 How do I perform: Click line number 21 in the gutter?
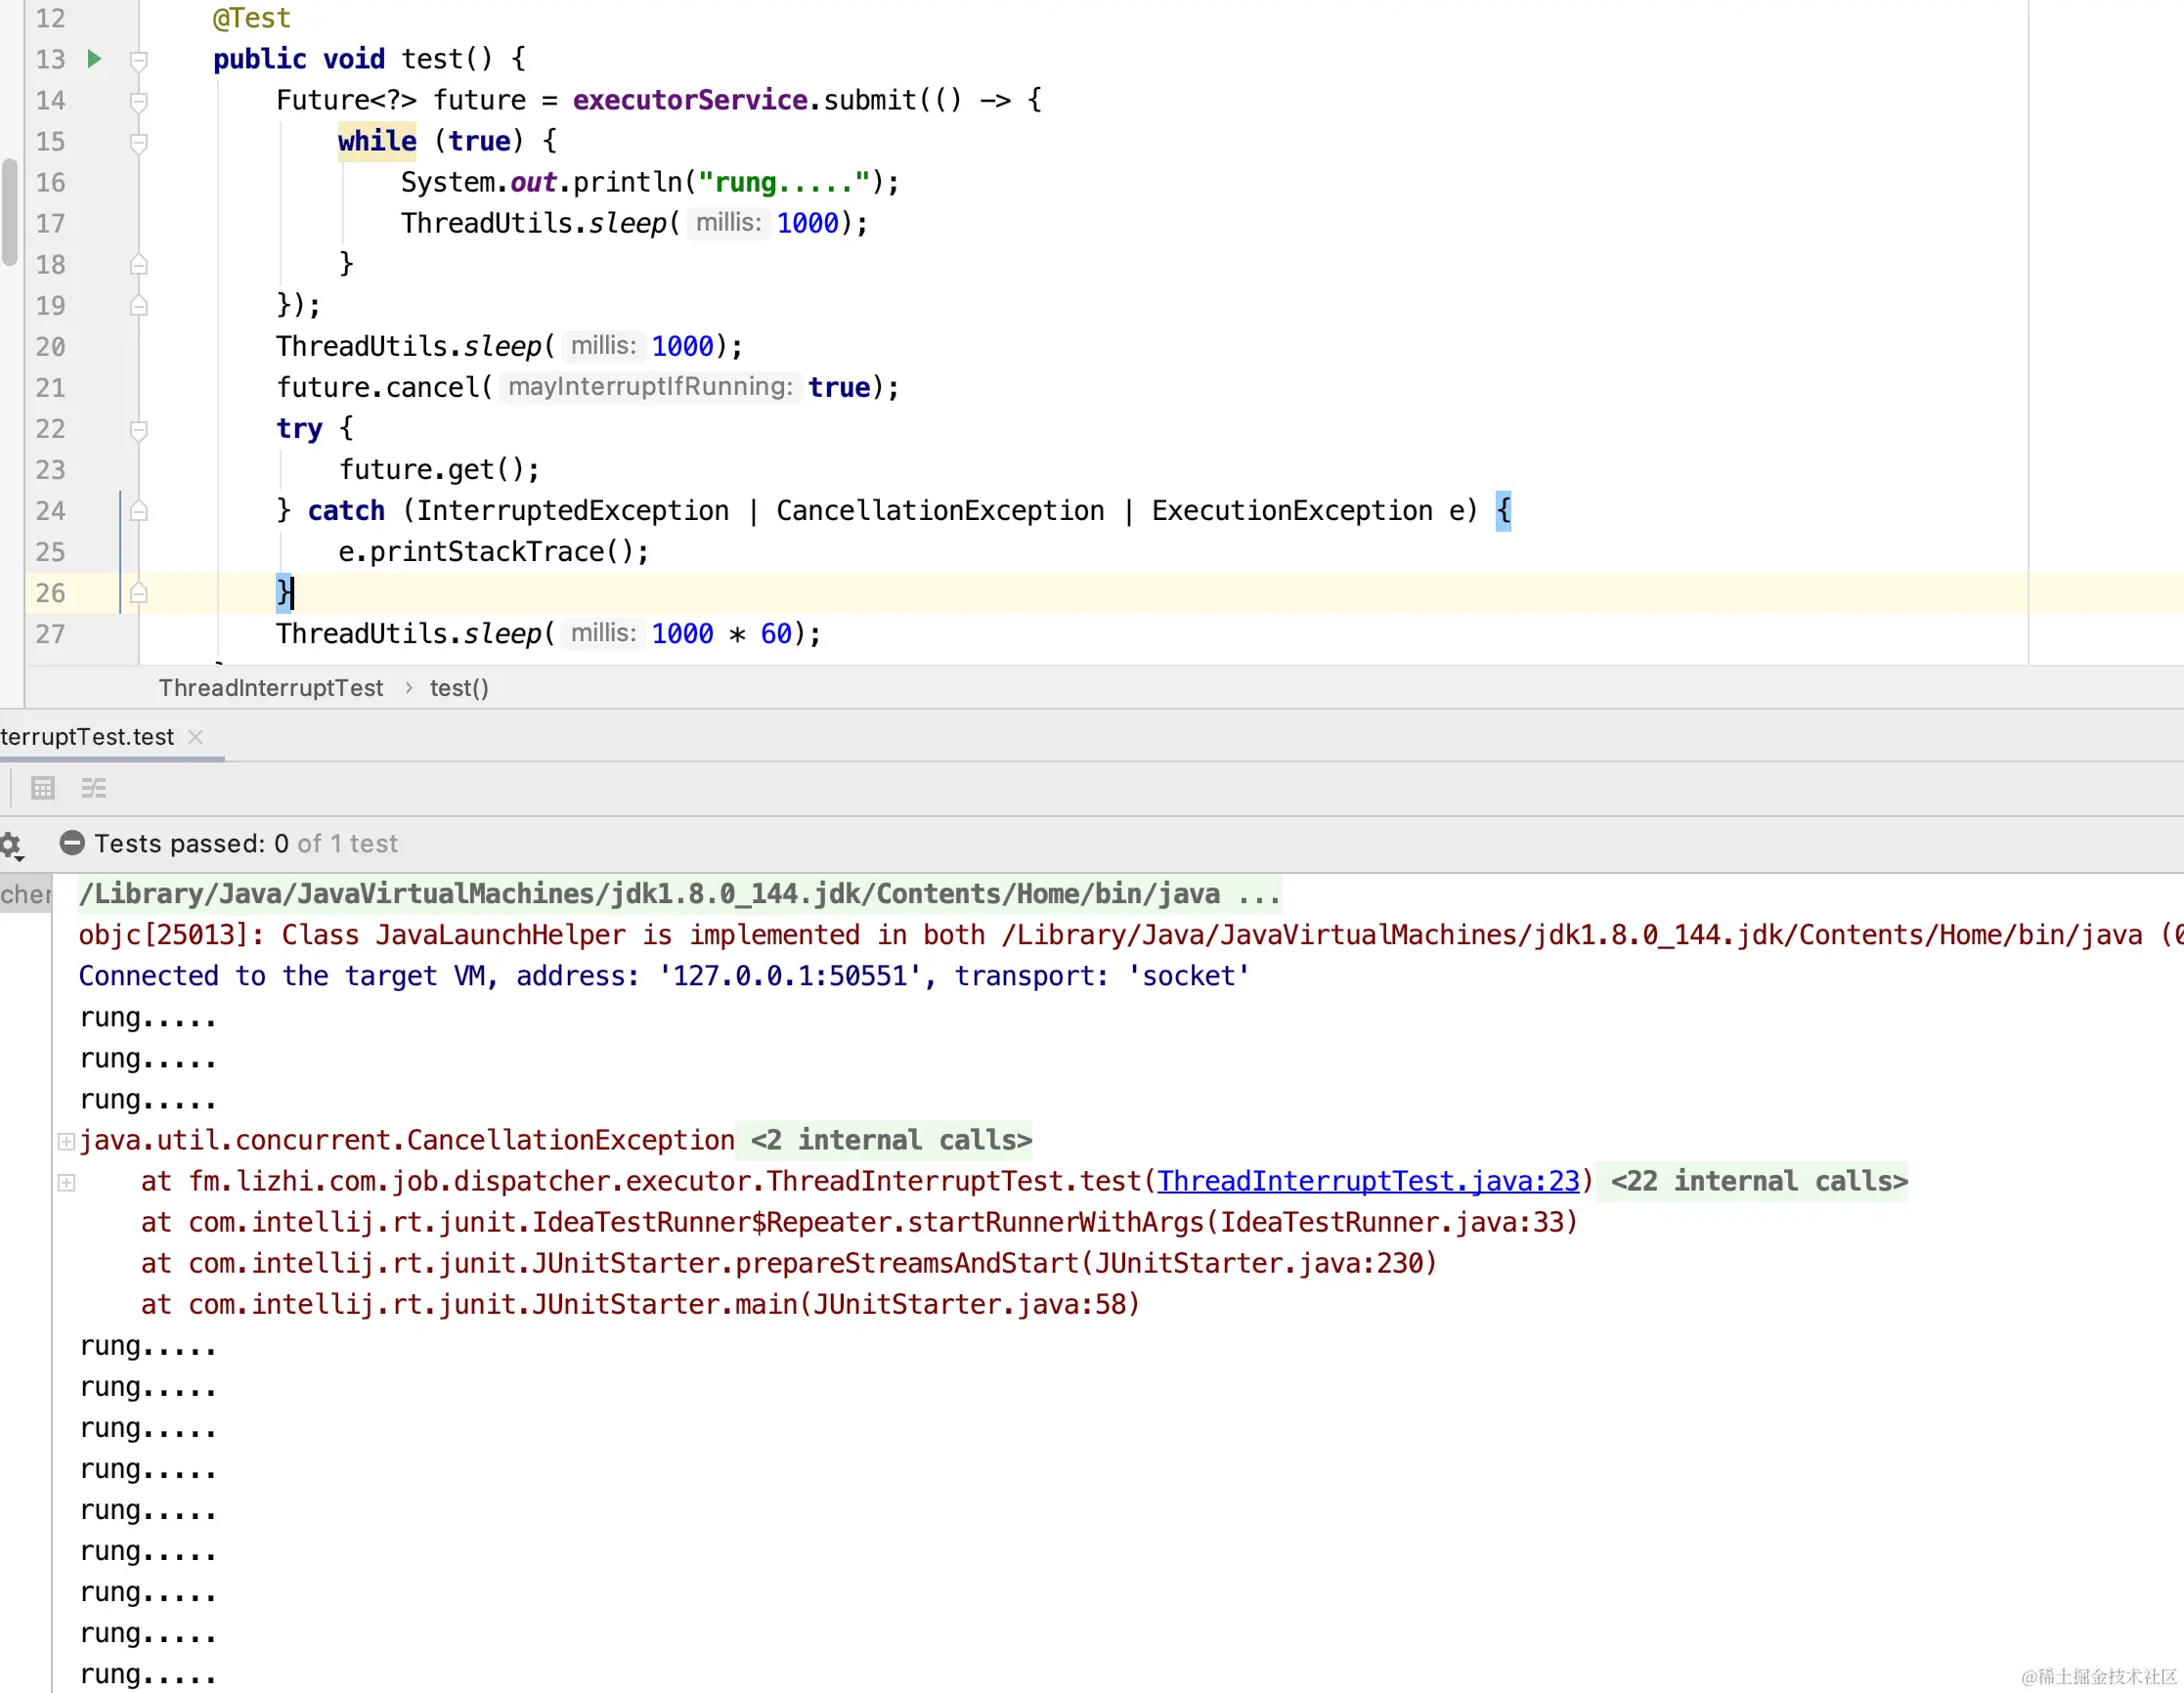click(x=50, y=388)
